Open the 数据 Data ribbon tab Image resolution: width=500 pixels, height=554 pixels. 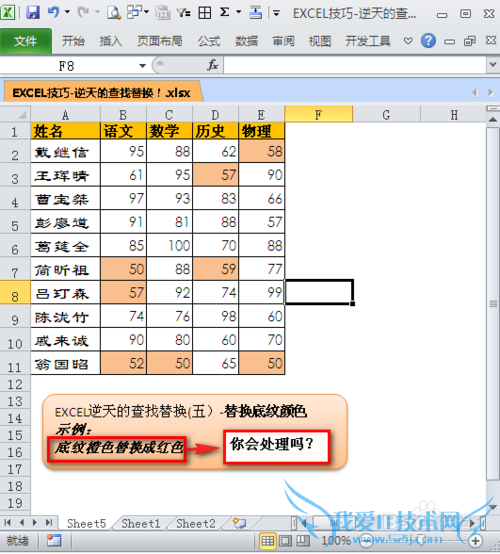246,41
